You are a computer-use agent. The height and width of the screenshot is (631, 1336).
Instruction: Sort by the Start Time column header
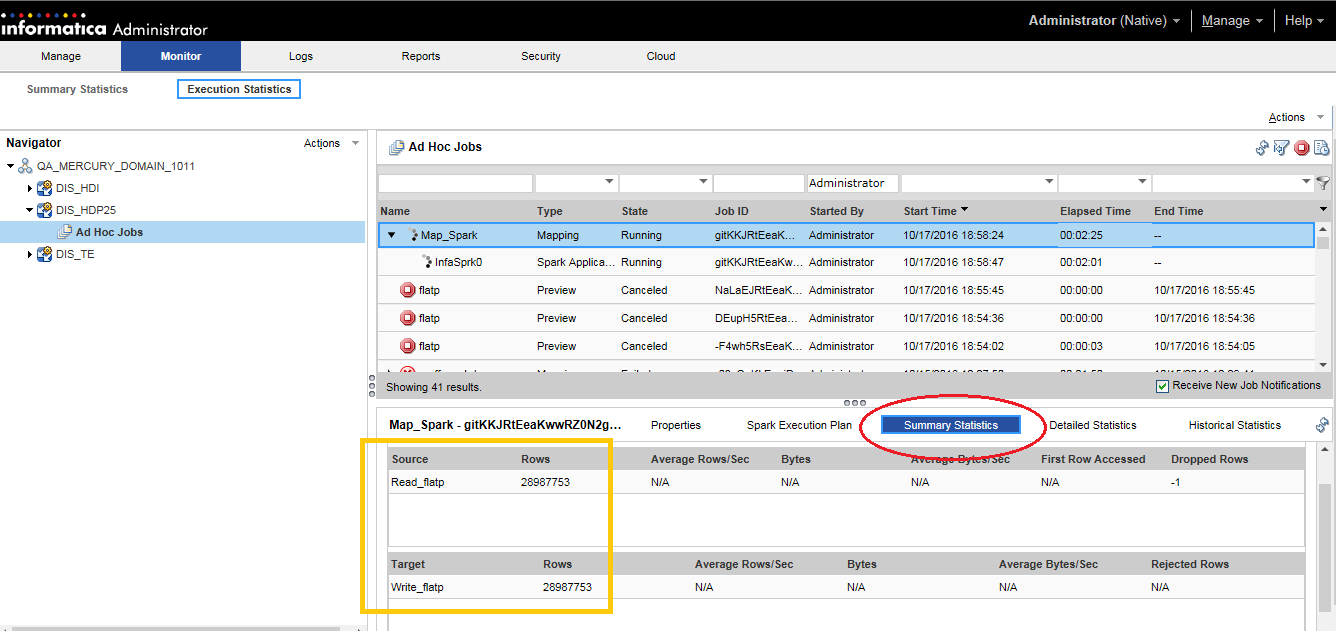point(930,211)
